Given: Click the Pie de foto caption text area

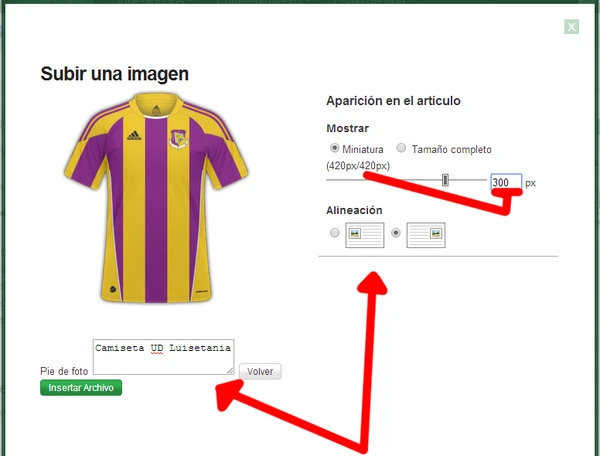Looking at the screenshot, I should [163, 357].
